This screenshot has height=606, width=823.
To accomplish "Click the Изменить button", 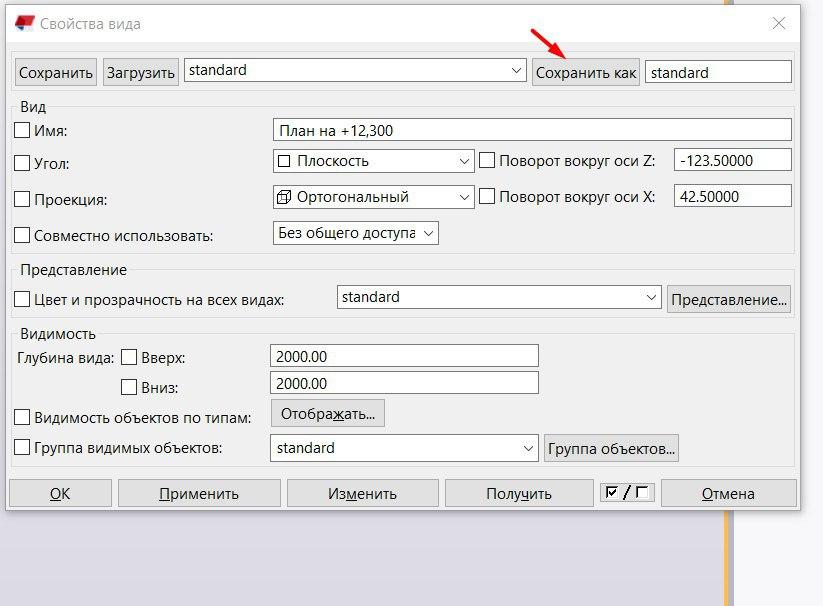I will point(362,493).
